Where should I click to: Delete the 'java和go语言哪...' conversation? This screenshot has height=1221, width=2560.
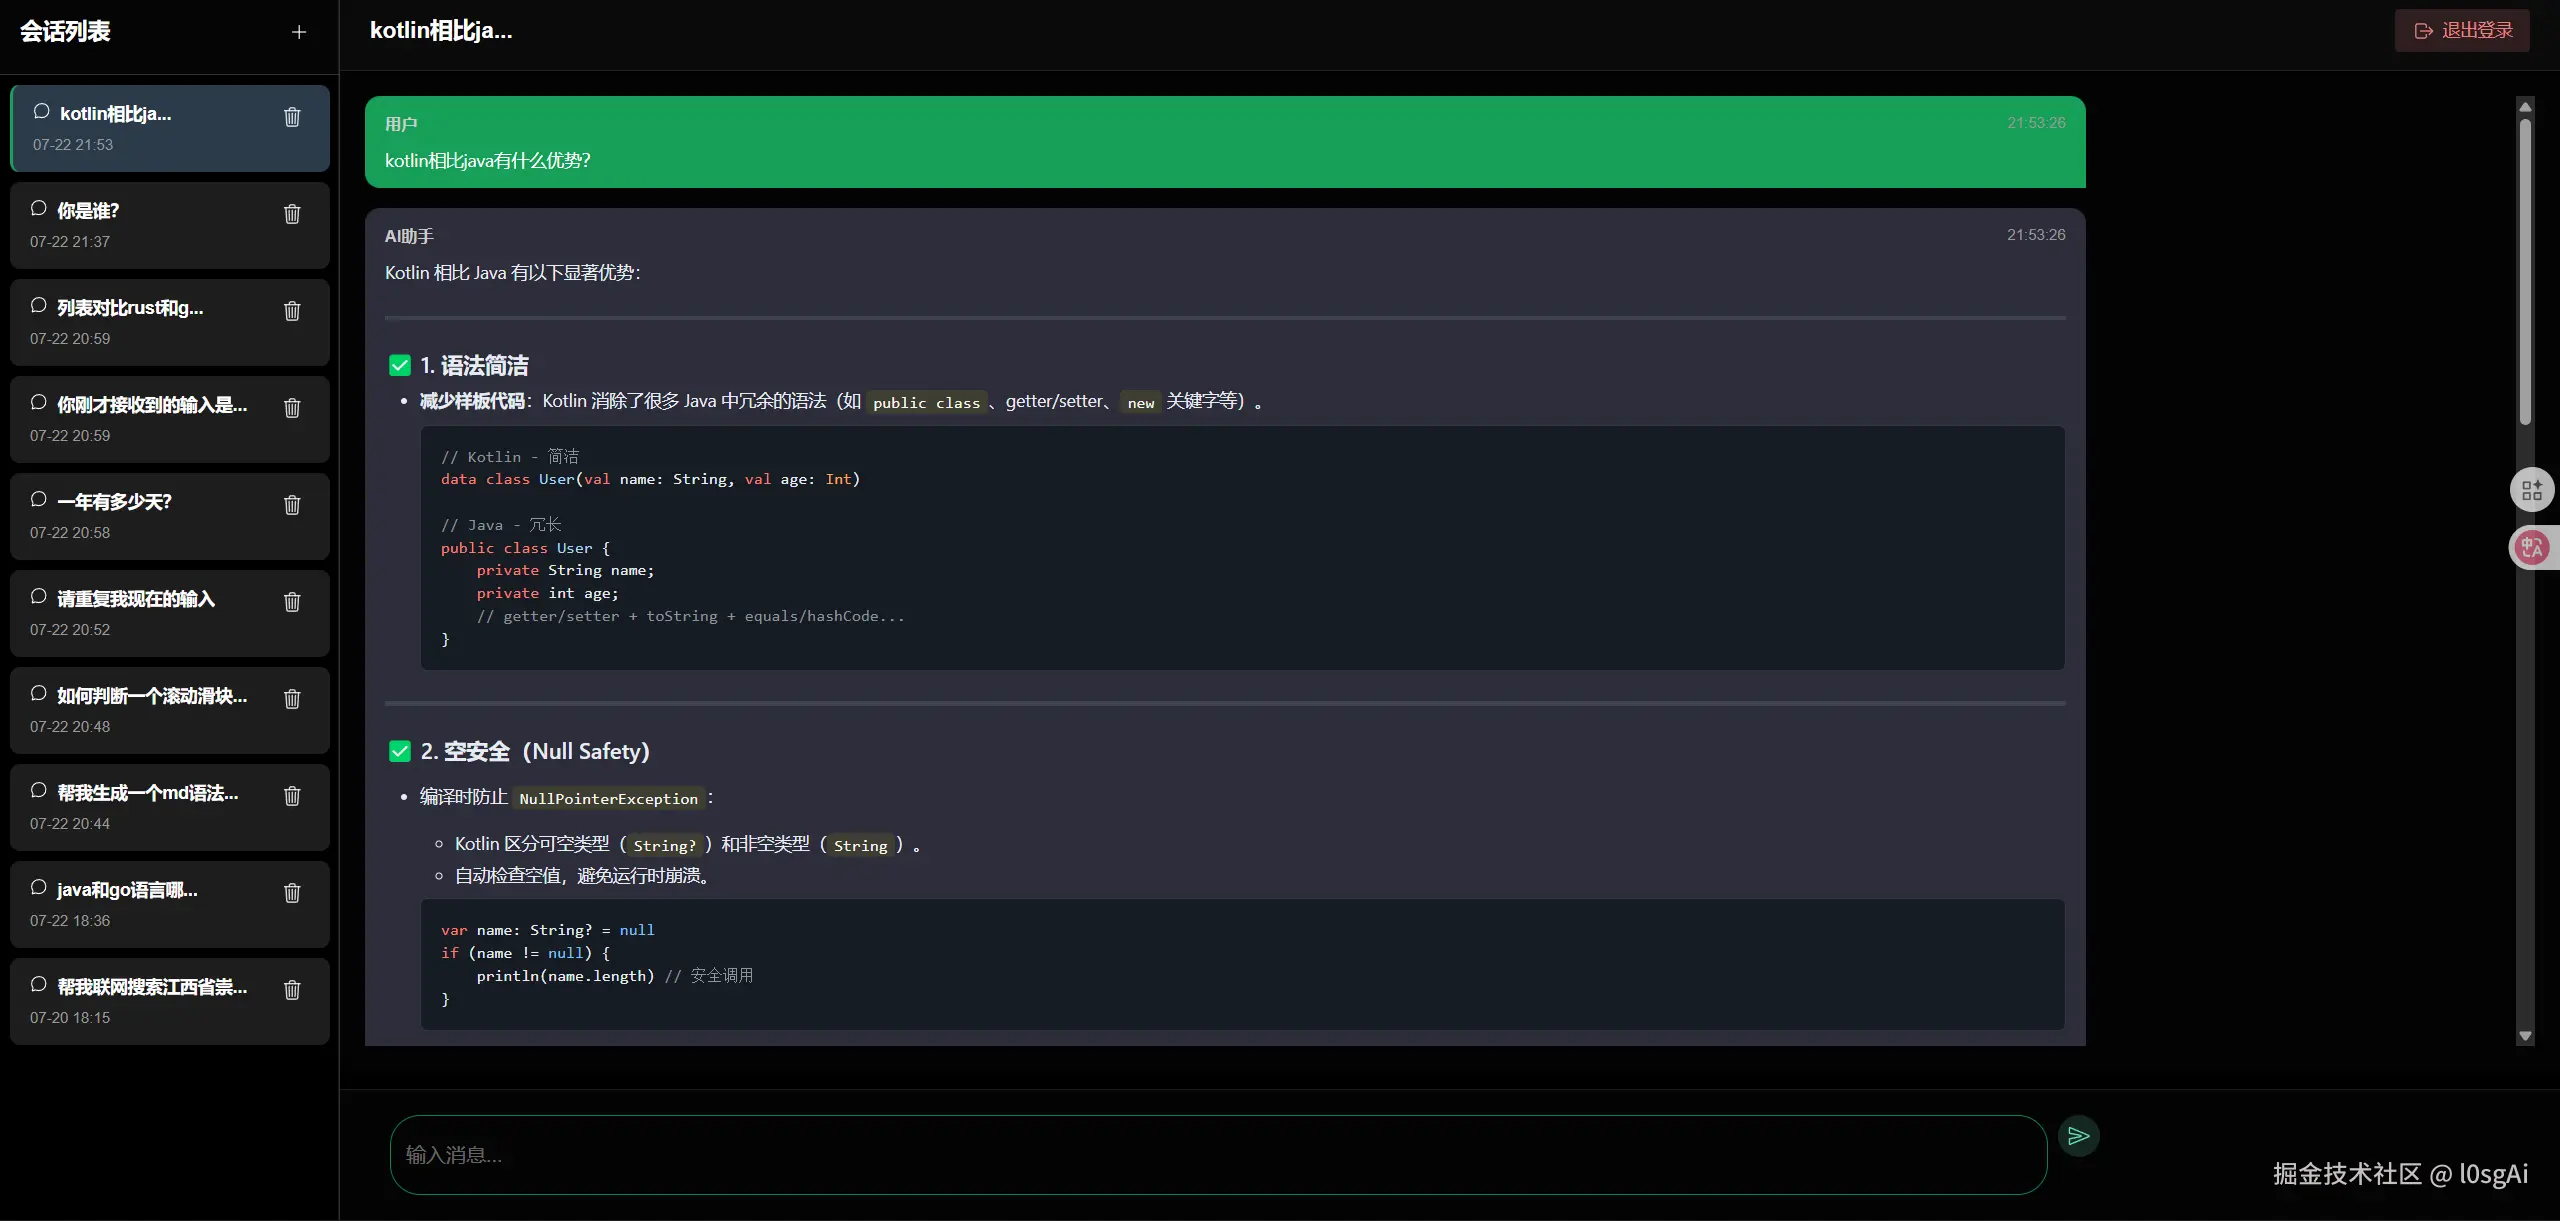292,893
